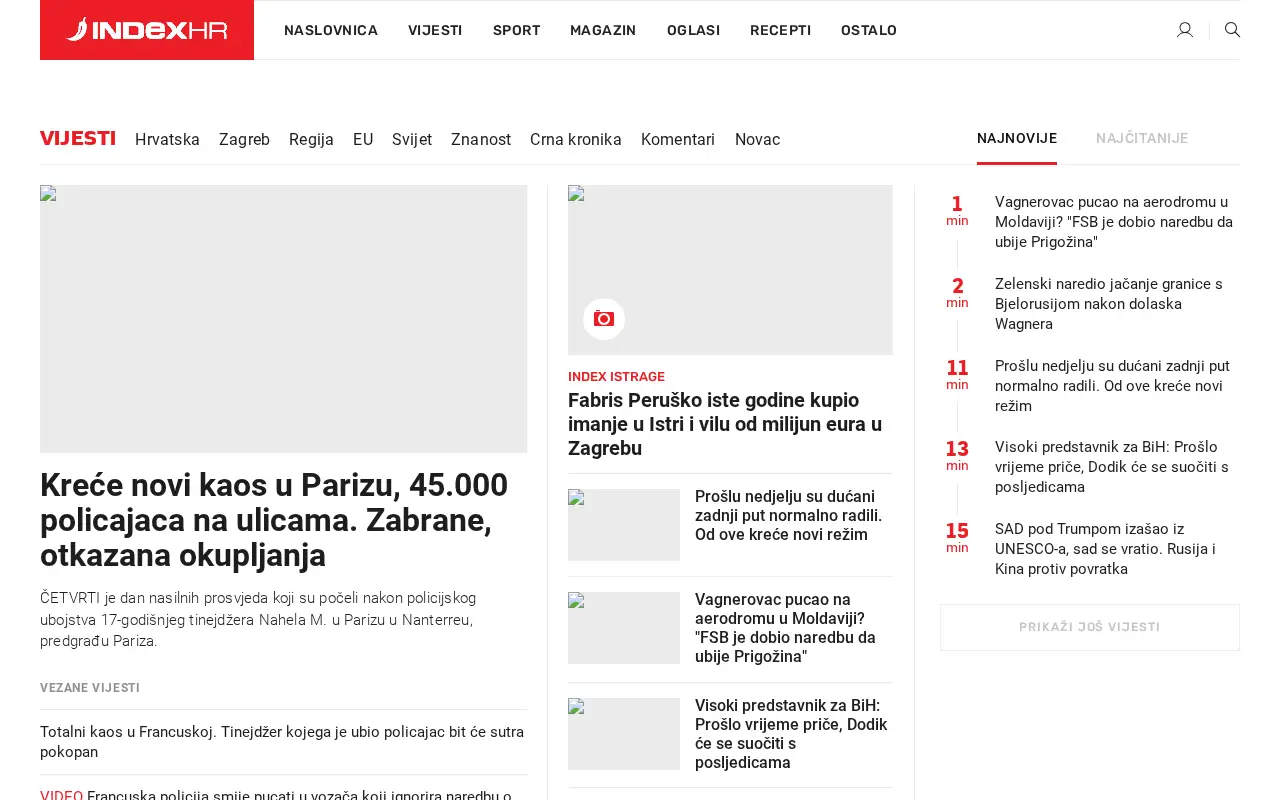Open related story 'Totalni kaos u Francuskoj'
The image size is (1280, 800).
tap(282, 742)
